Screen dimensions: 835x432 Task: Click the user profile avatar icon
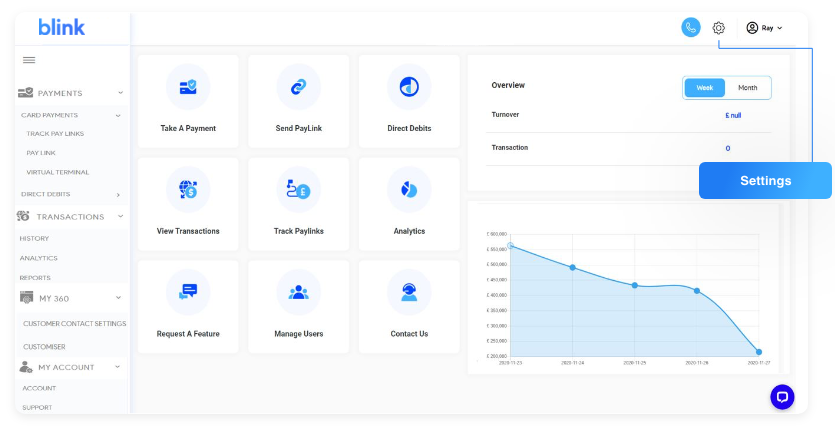click(x=752, y=28)
